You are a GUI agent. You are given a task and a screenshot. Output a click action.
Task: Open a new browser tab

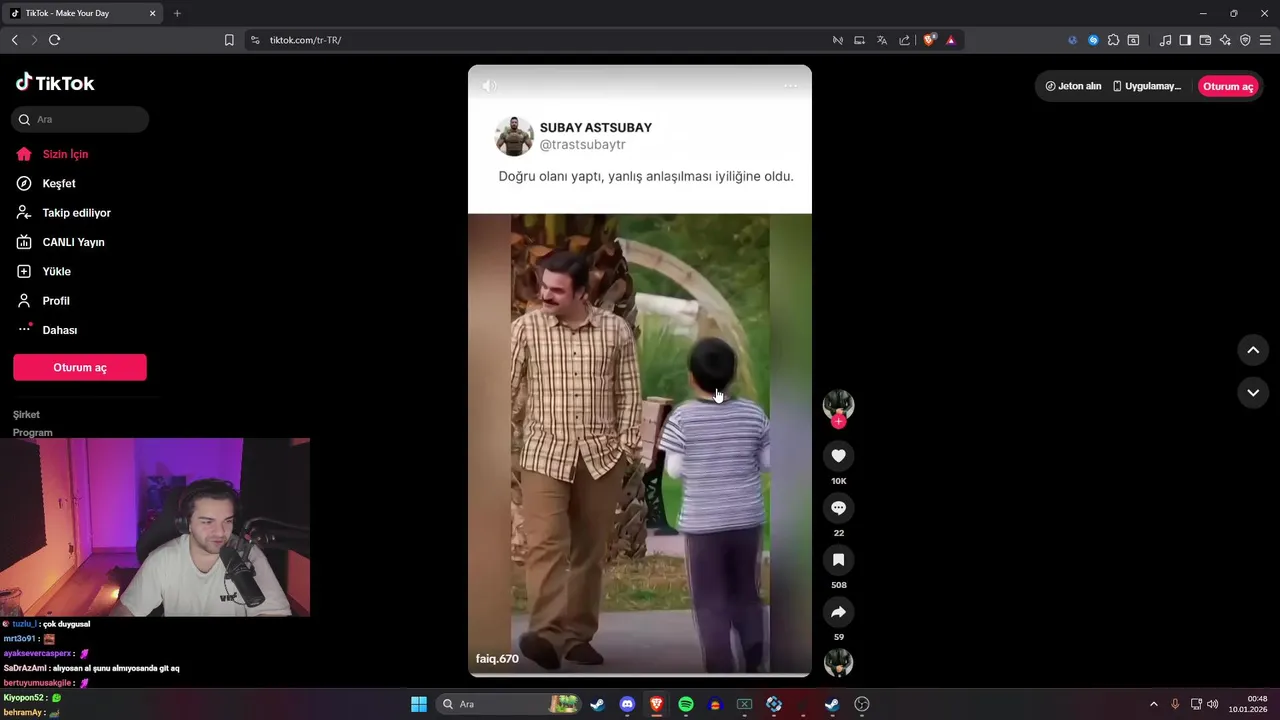(177, 13)
